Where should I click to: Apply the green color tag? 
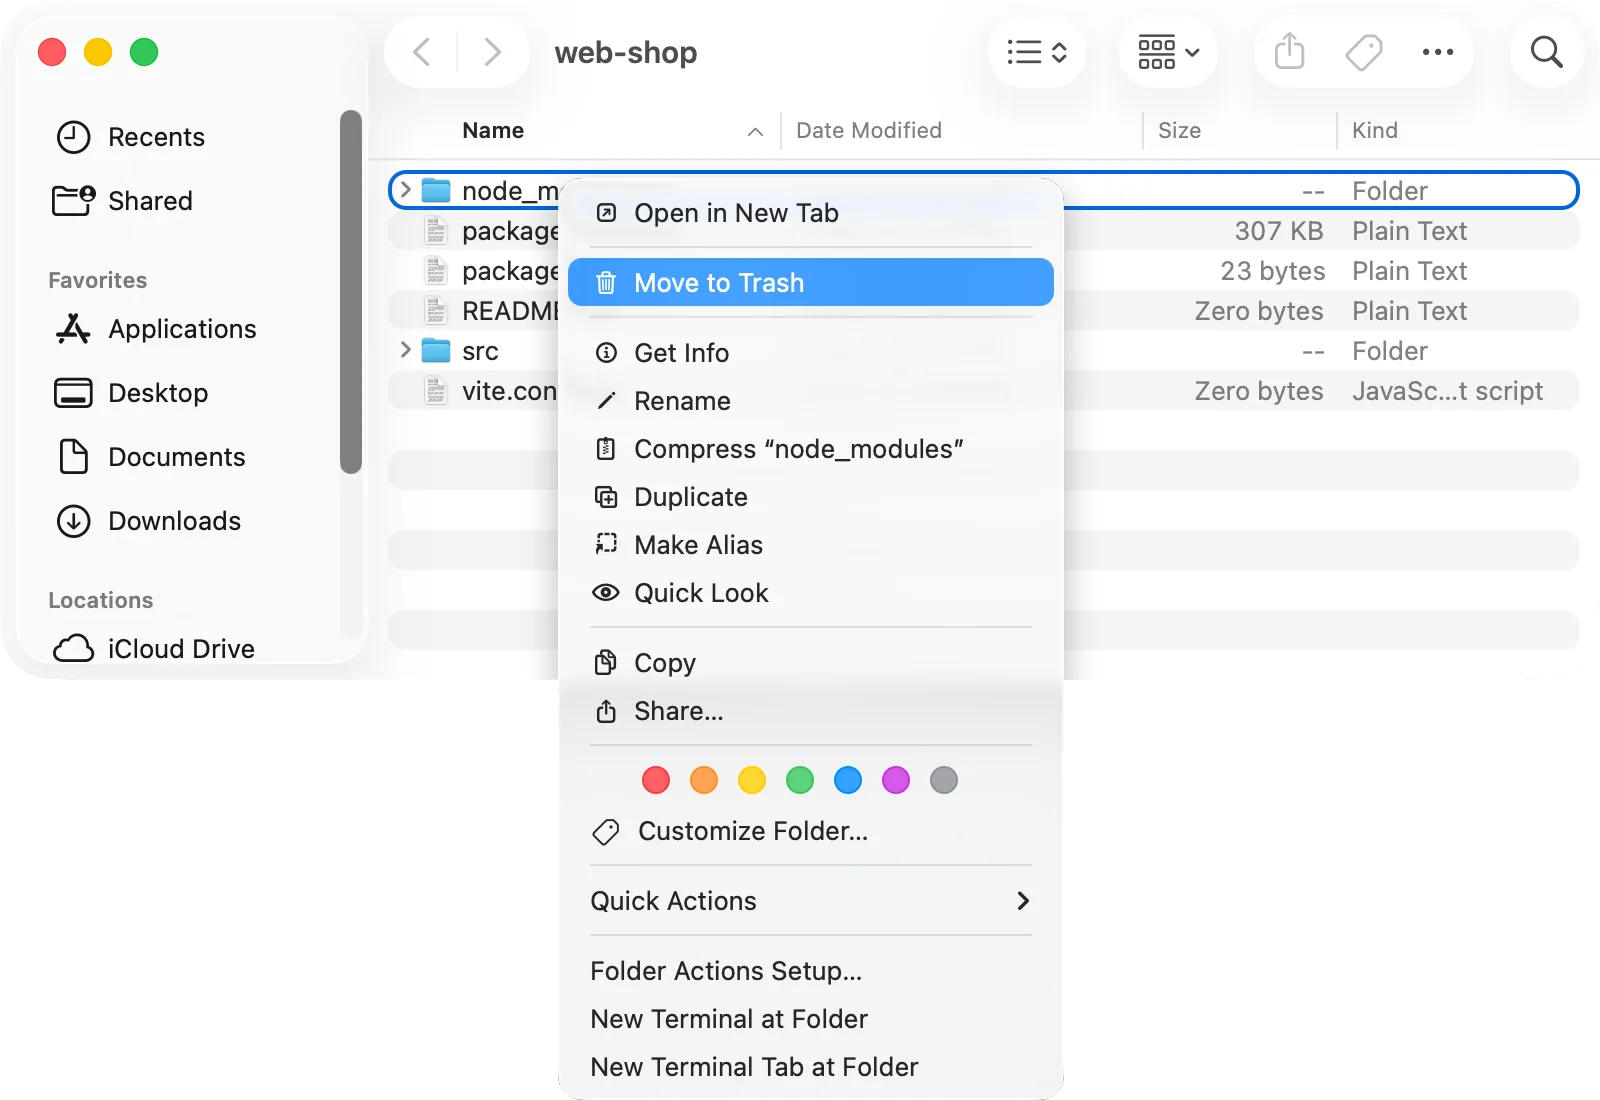pos(800,780)
